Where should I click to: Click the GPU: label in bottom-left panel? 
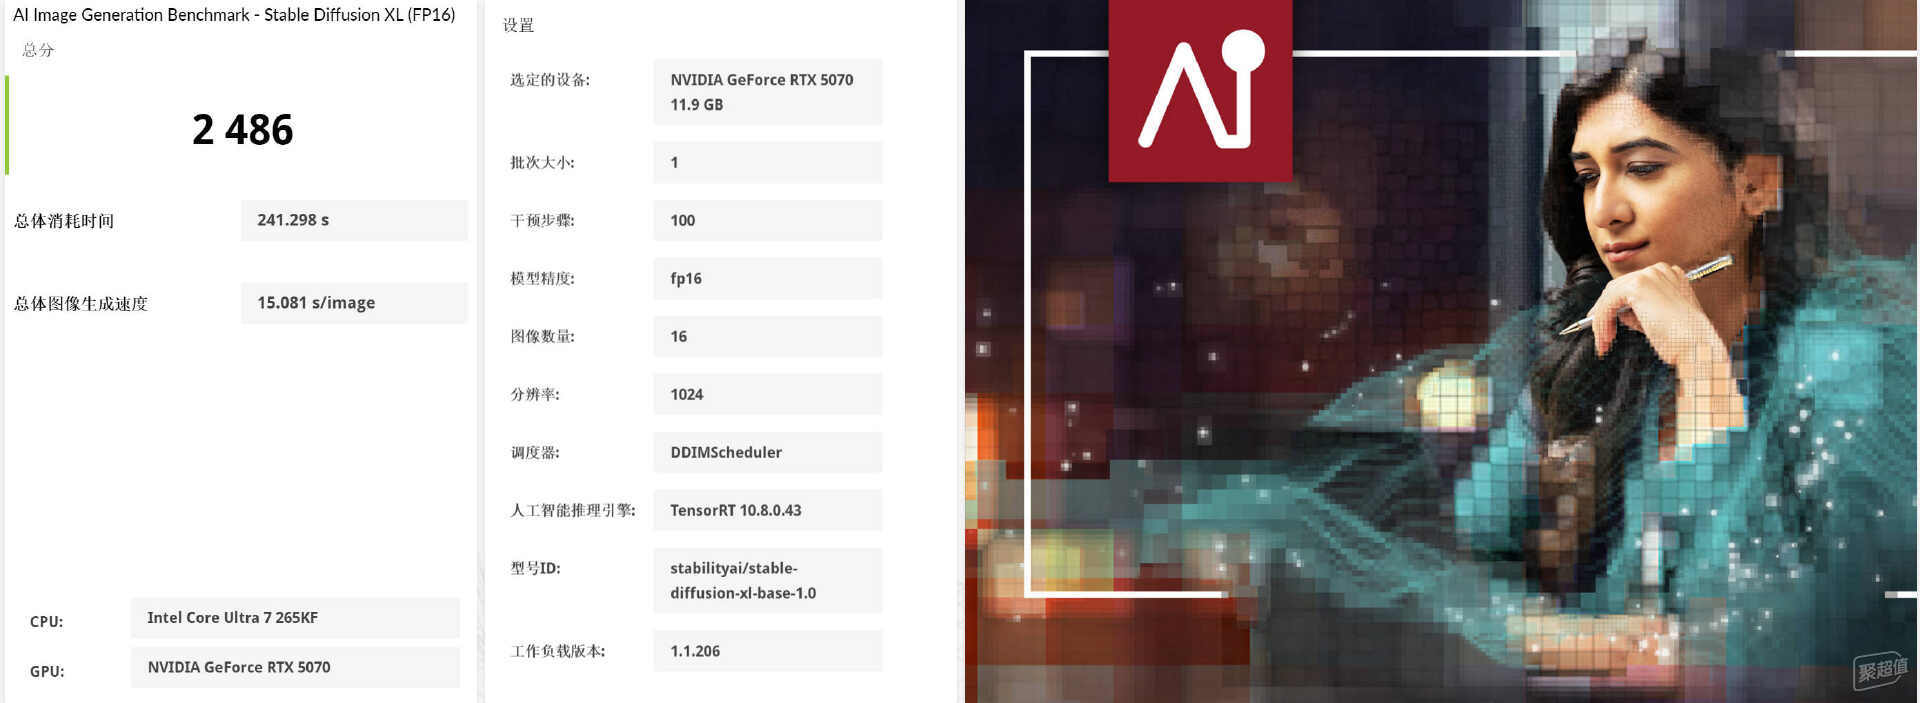pos(47,671)
